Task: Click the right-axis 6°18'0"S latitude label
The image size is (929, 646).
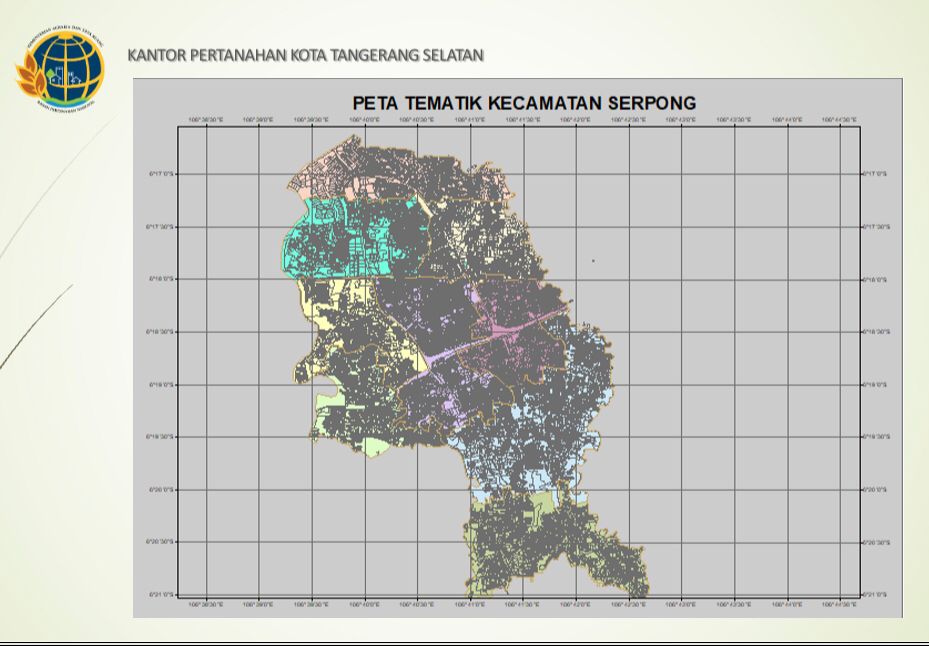Action: coord(874,279)
